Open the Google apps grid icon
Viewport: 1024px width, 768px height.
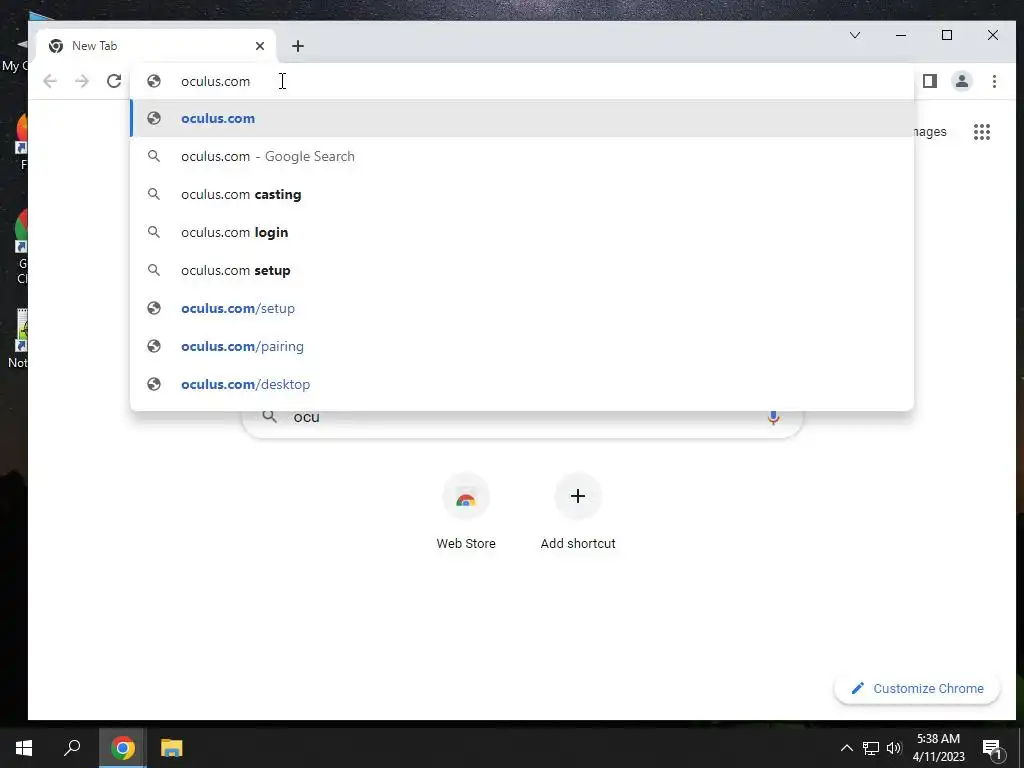(982, 132)
